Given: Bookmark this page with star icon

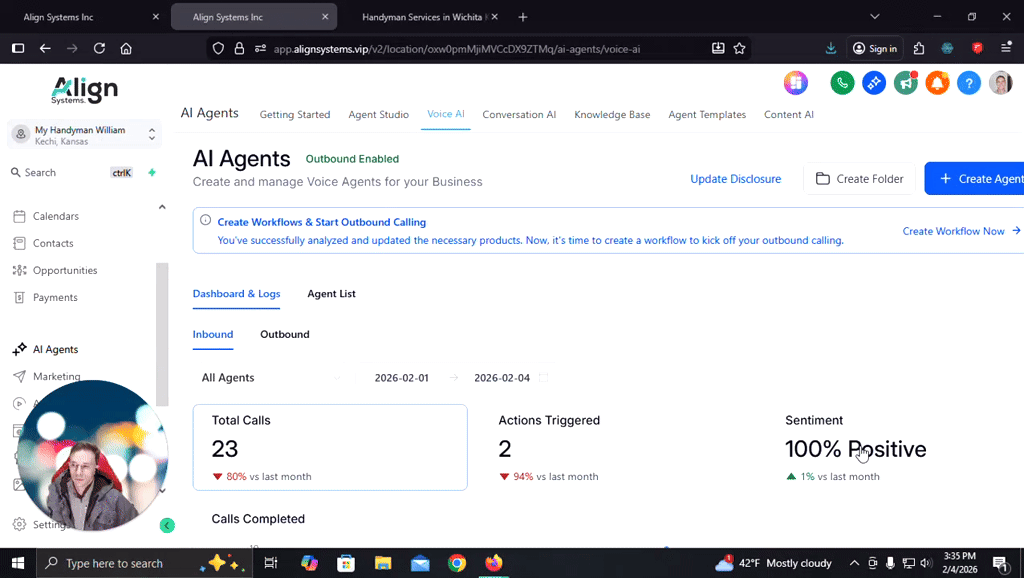Looking at the screenshot, I should click(x=739, y=48).
